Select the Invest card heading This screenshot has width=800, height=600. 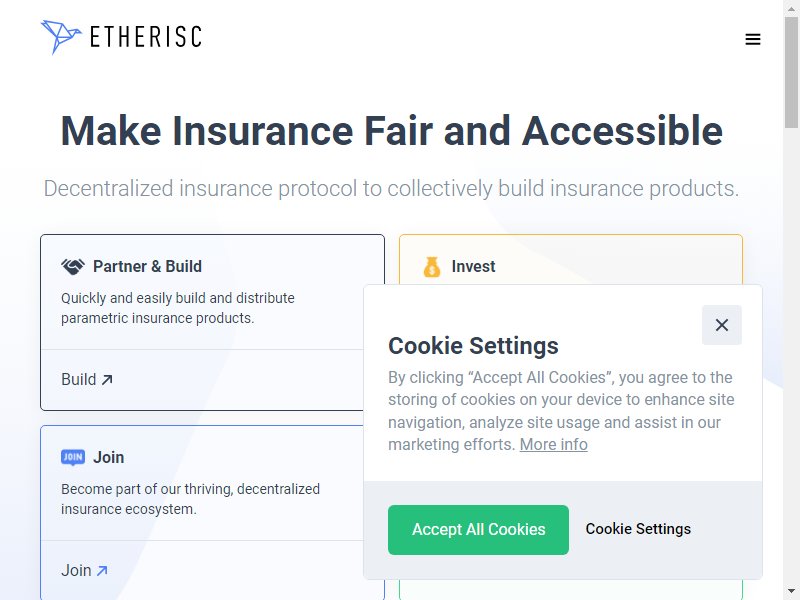coord(473,266)
